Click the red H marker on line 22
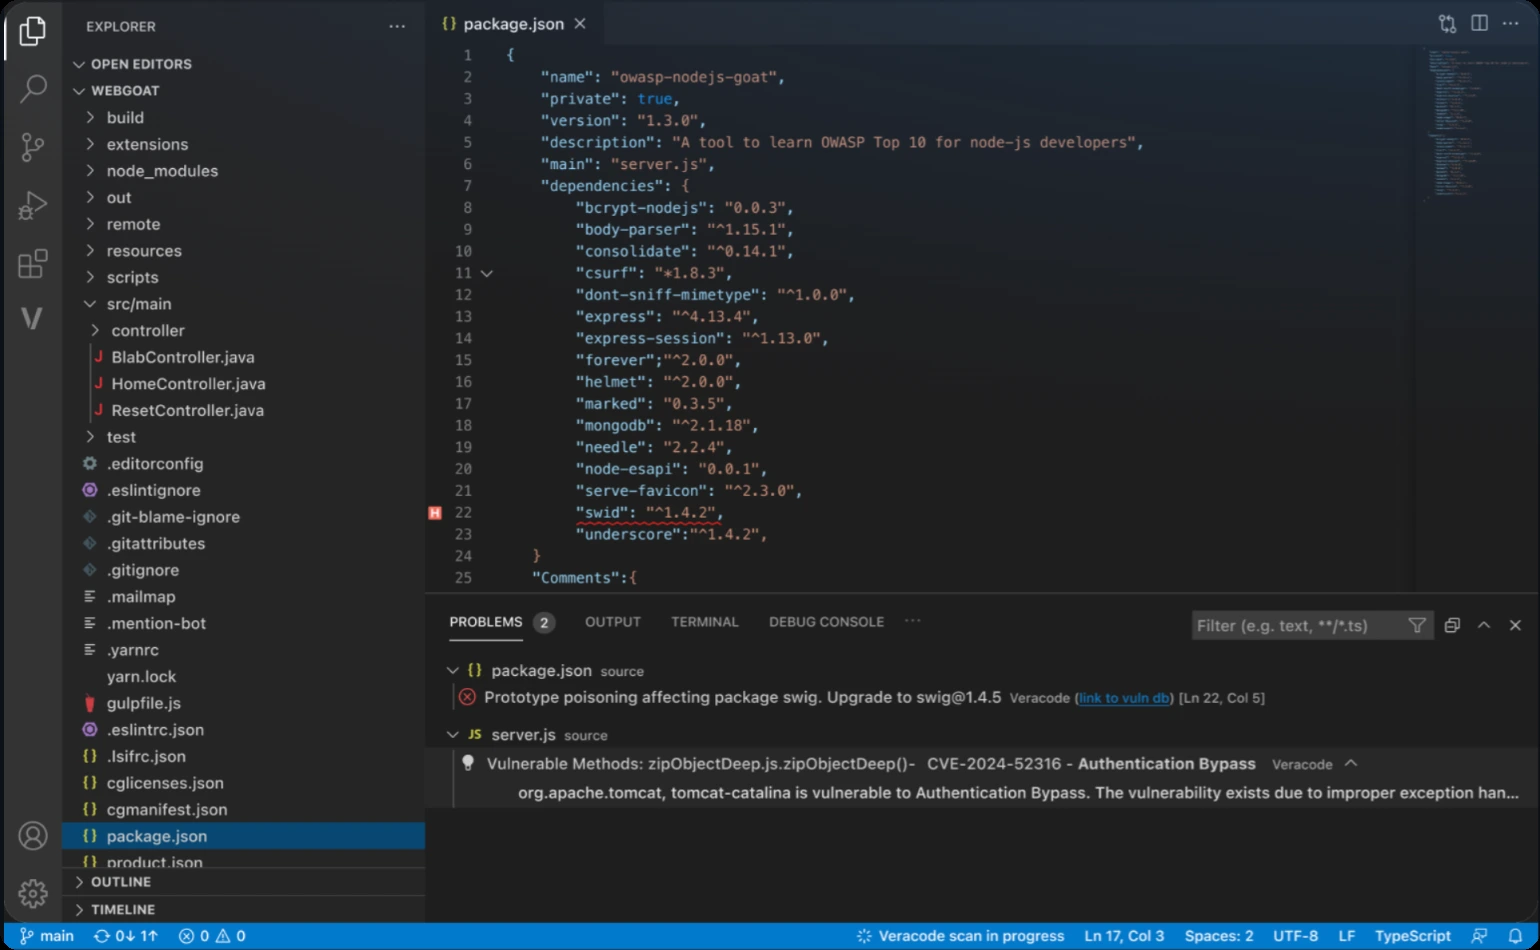Image resolution: width=1540 pixels, height=950 pixels. pyautogui.click(x=435, y=512)
